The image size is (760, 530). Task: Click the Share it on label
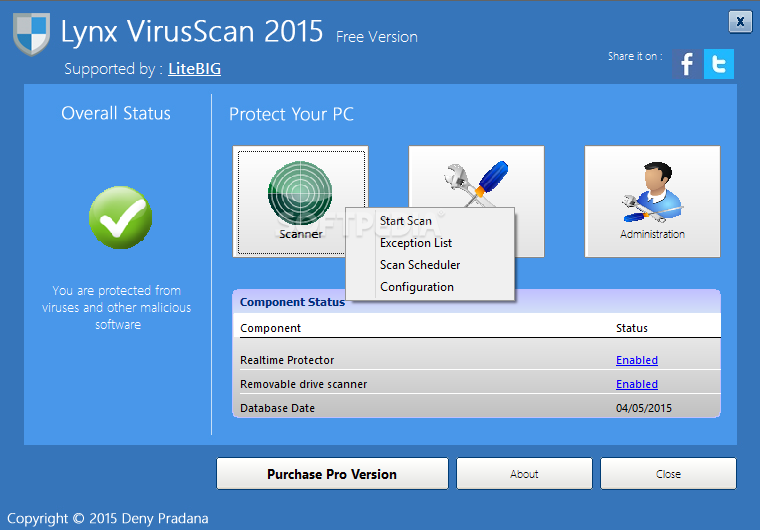click(x=635, y=56)
